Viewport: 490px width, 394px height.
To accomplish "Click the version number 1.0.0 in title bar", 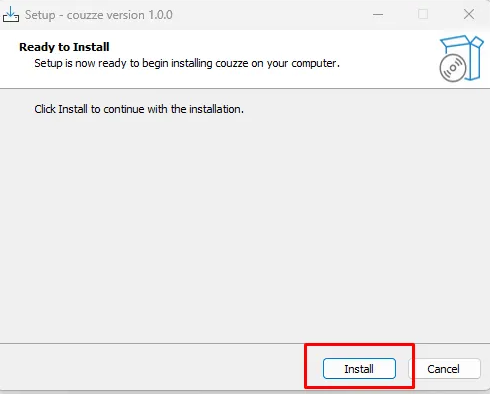I will [x=161, y=15].
